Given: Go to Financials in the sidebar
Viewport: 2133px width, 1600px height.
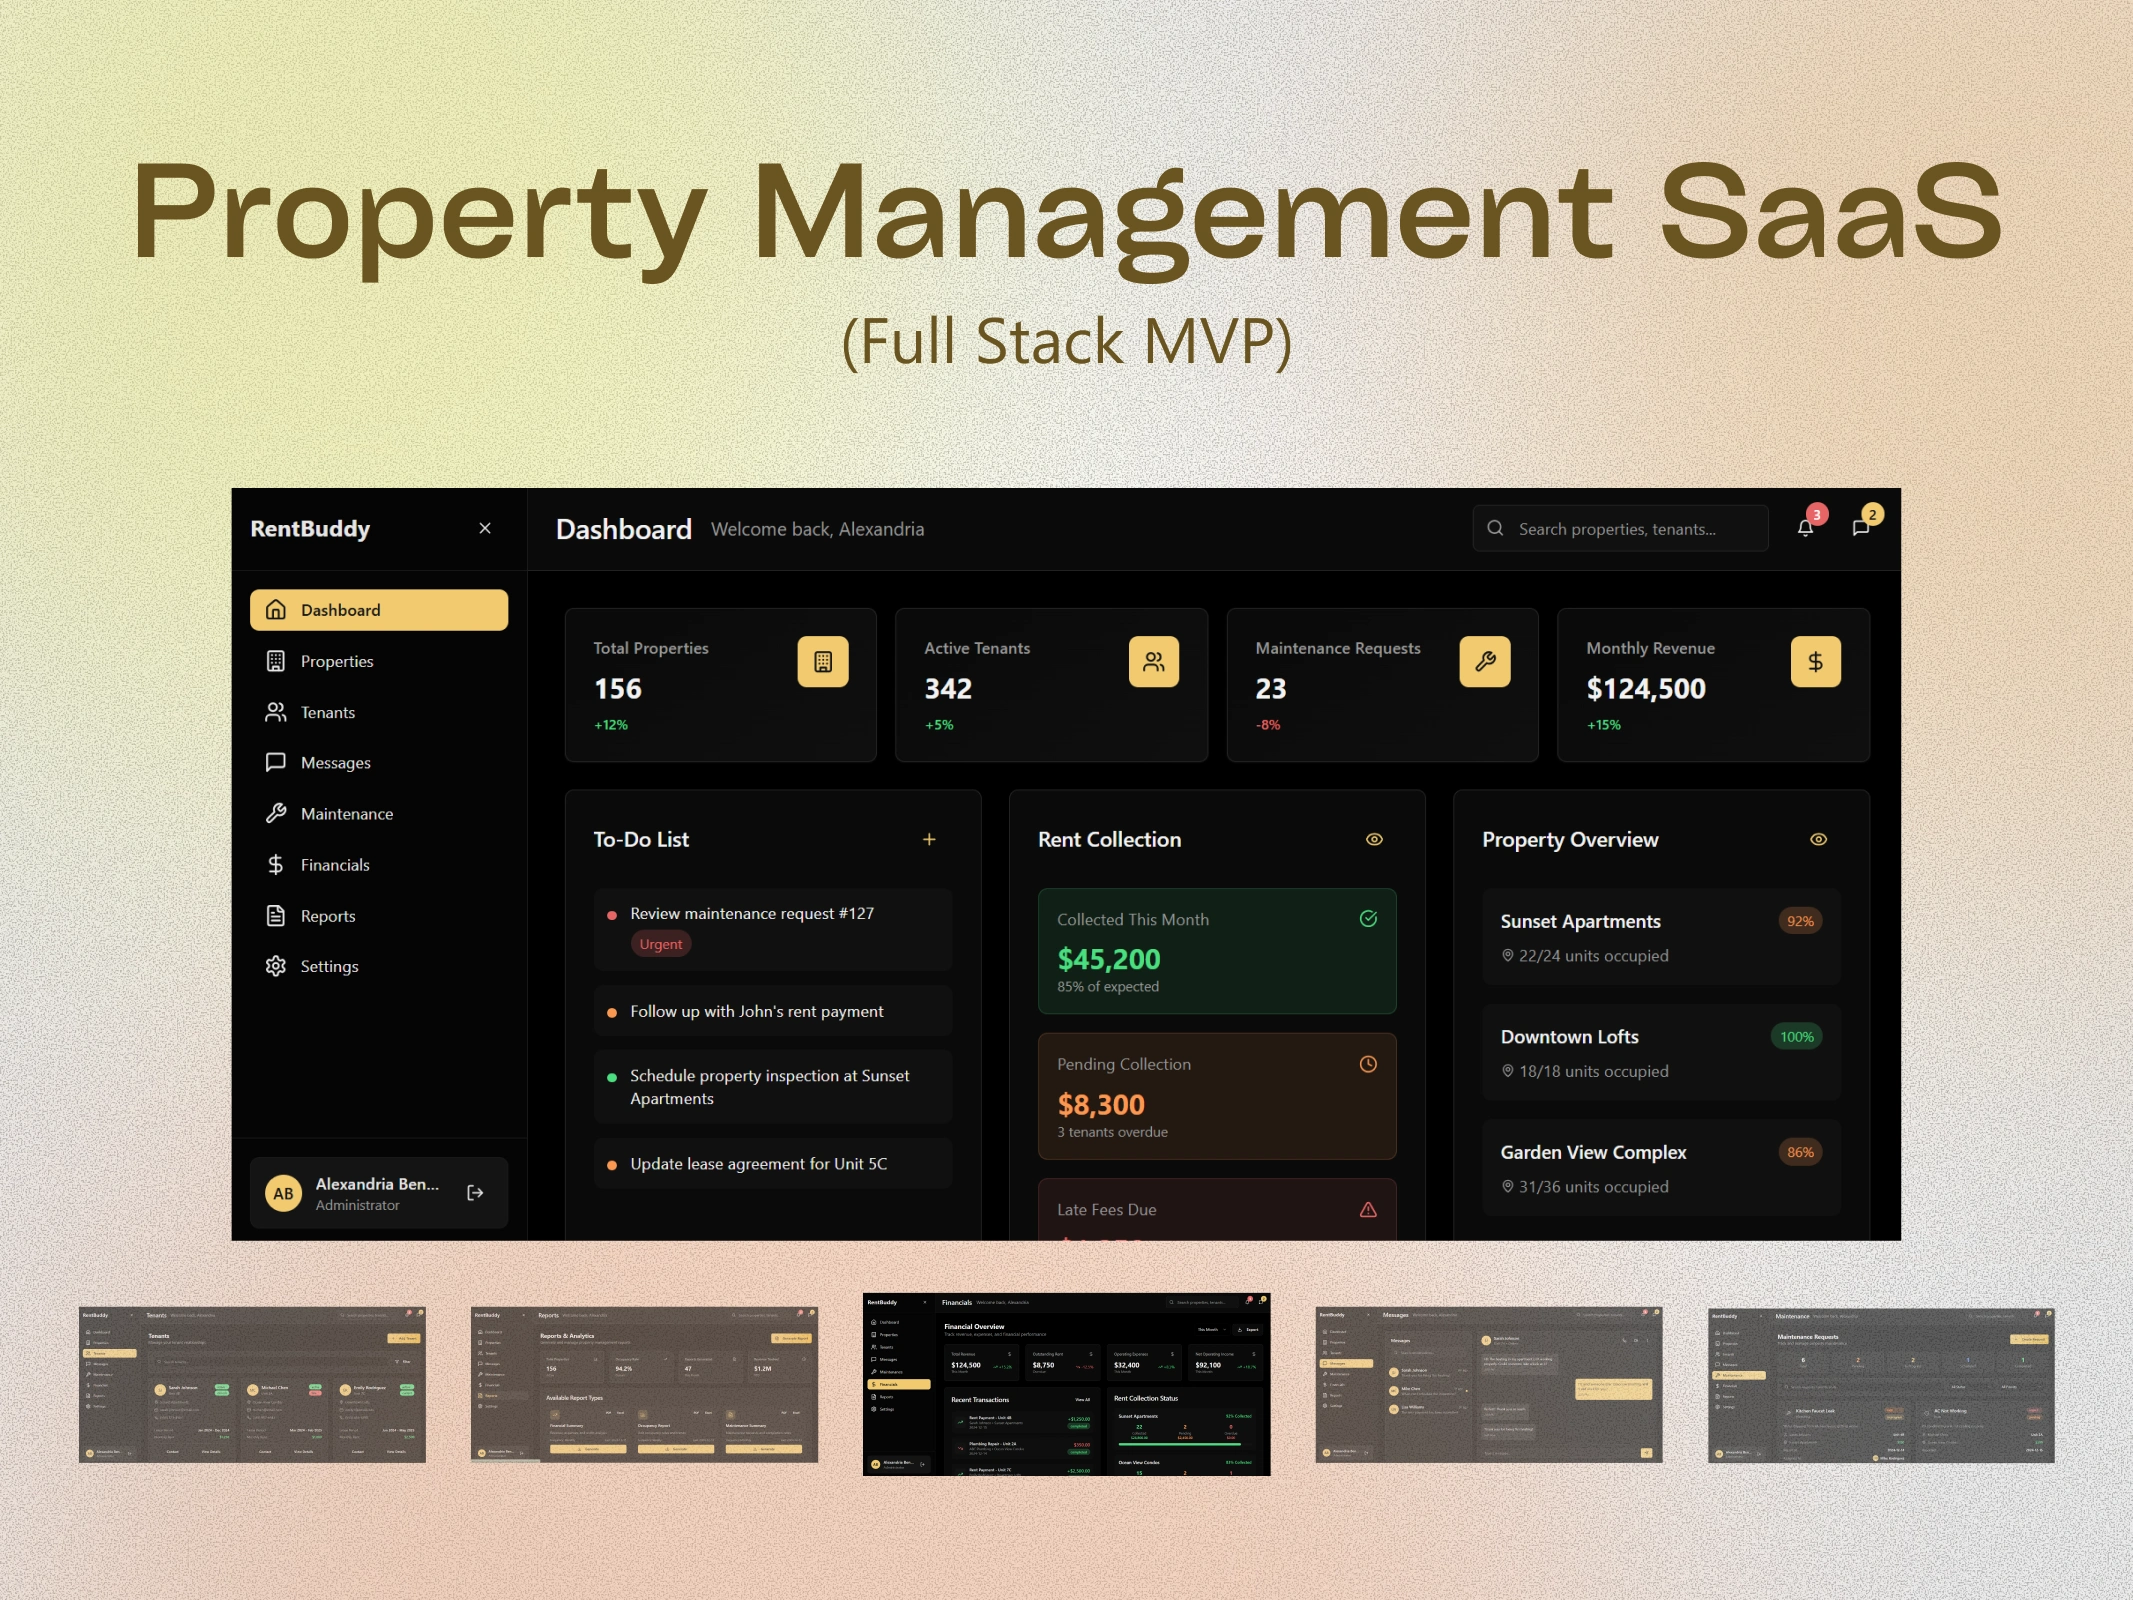Looking at the screenshot, I should (x=335, y=864).
